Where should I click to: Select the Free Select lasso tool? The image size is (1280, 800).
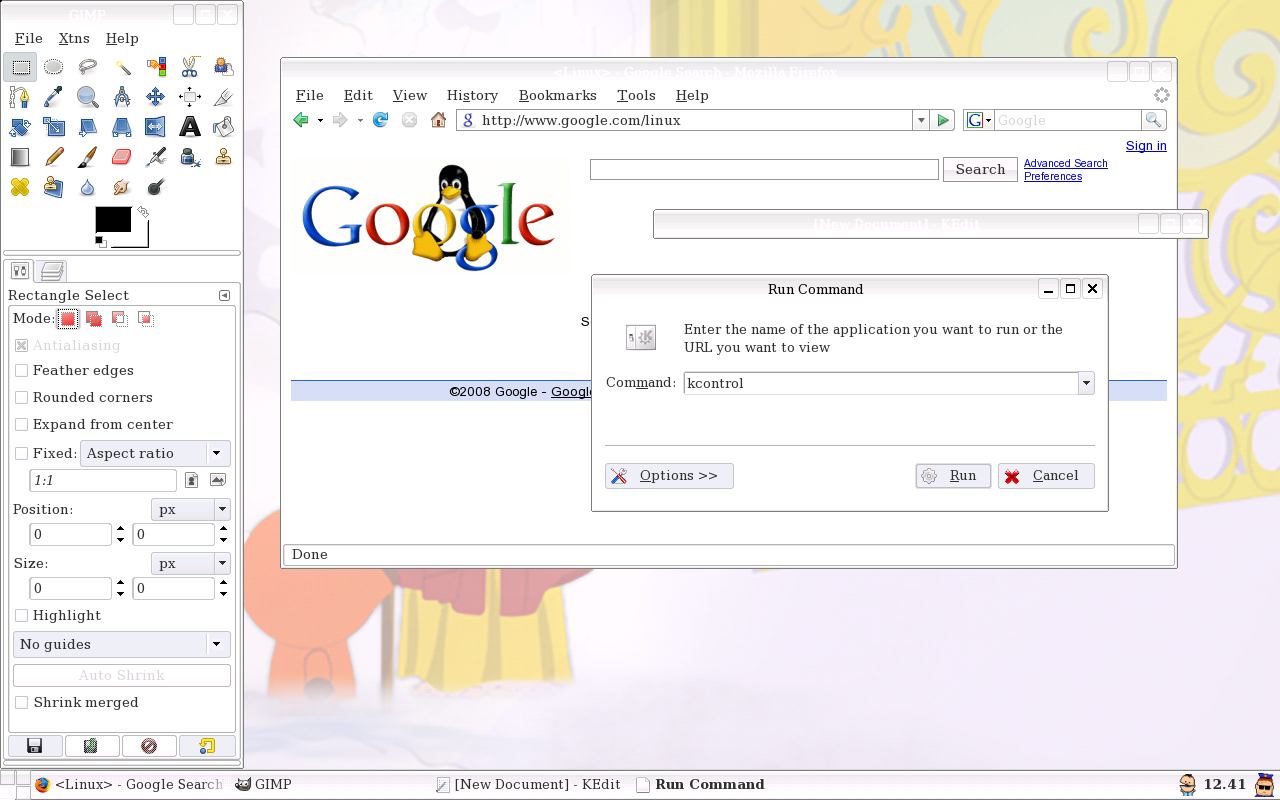point(88,67)
